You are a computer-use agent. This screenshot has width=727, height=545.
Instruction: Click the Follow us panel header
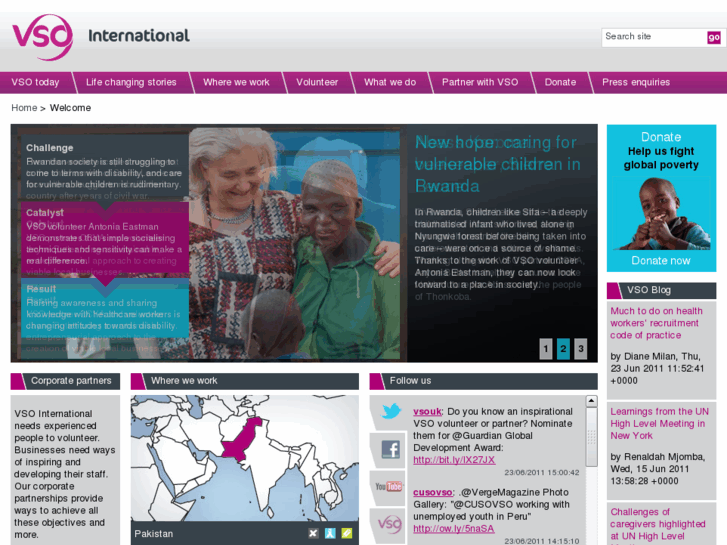point(484,381)
